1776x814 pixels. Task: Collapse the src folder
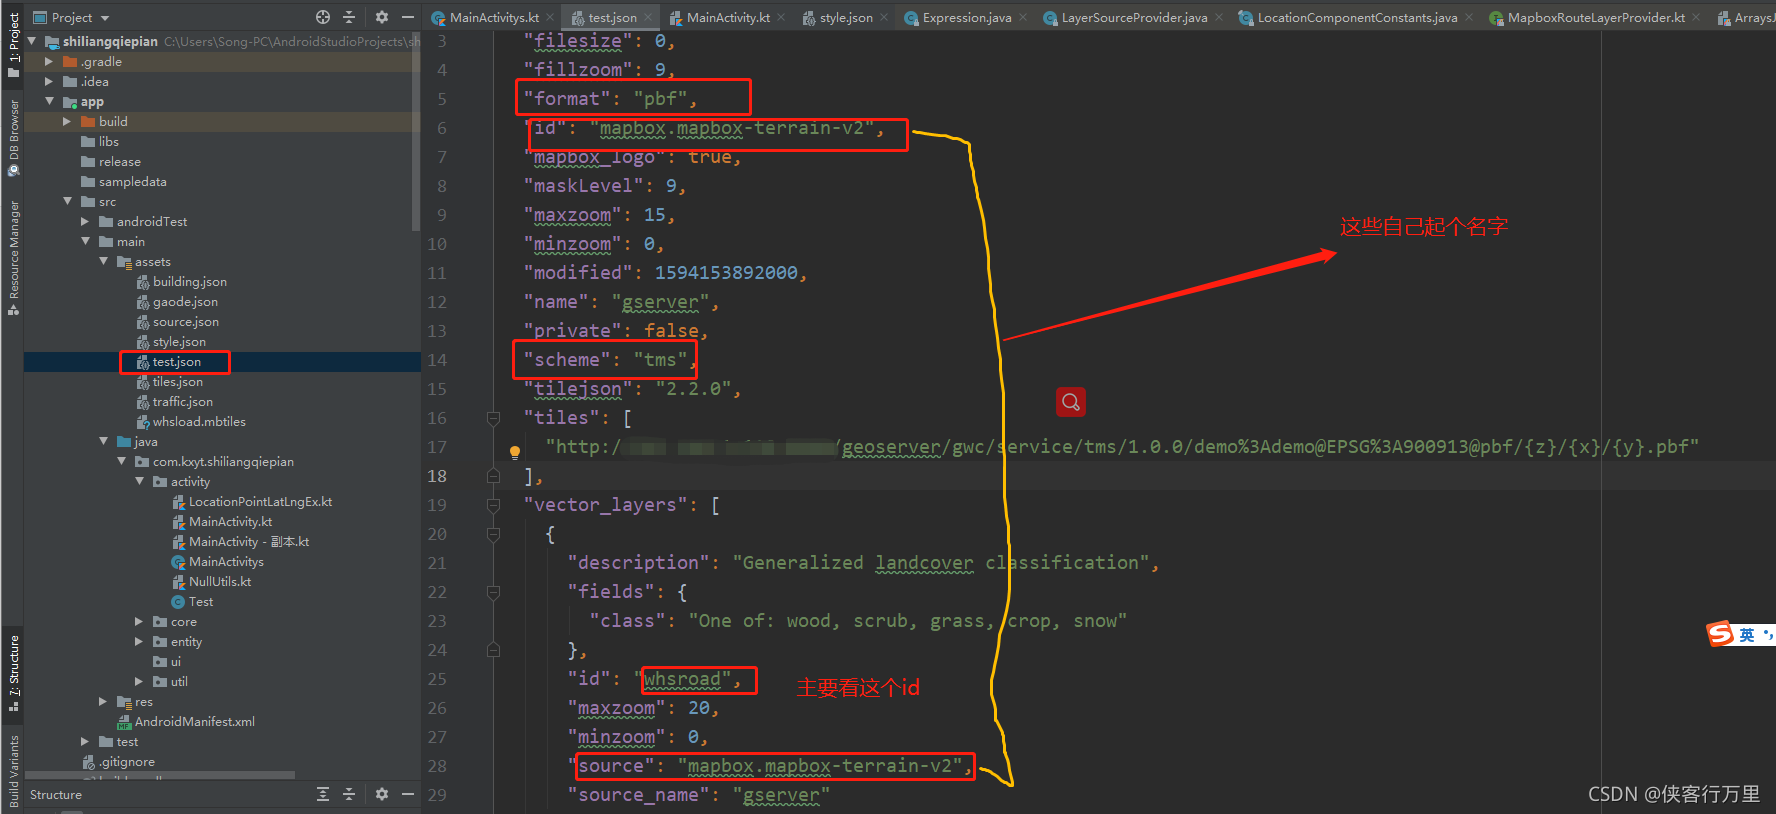67,201
